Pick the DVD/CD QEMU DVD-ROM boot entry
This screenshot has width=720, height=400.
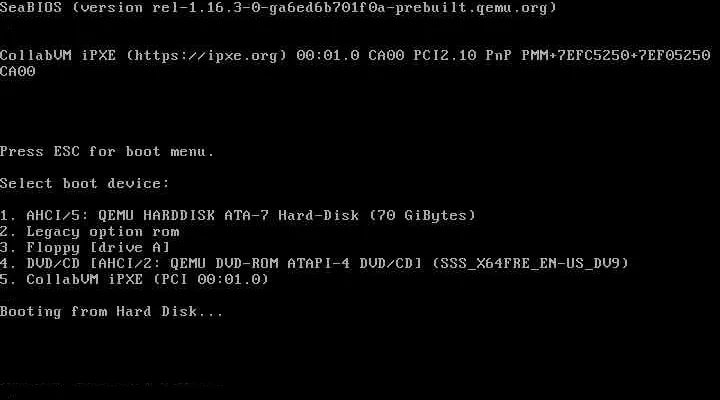[314, 264]
